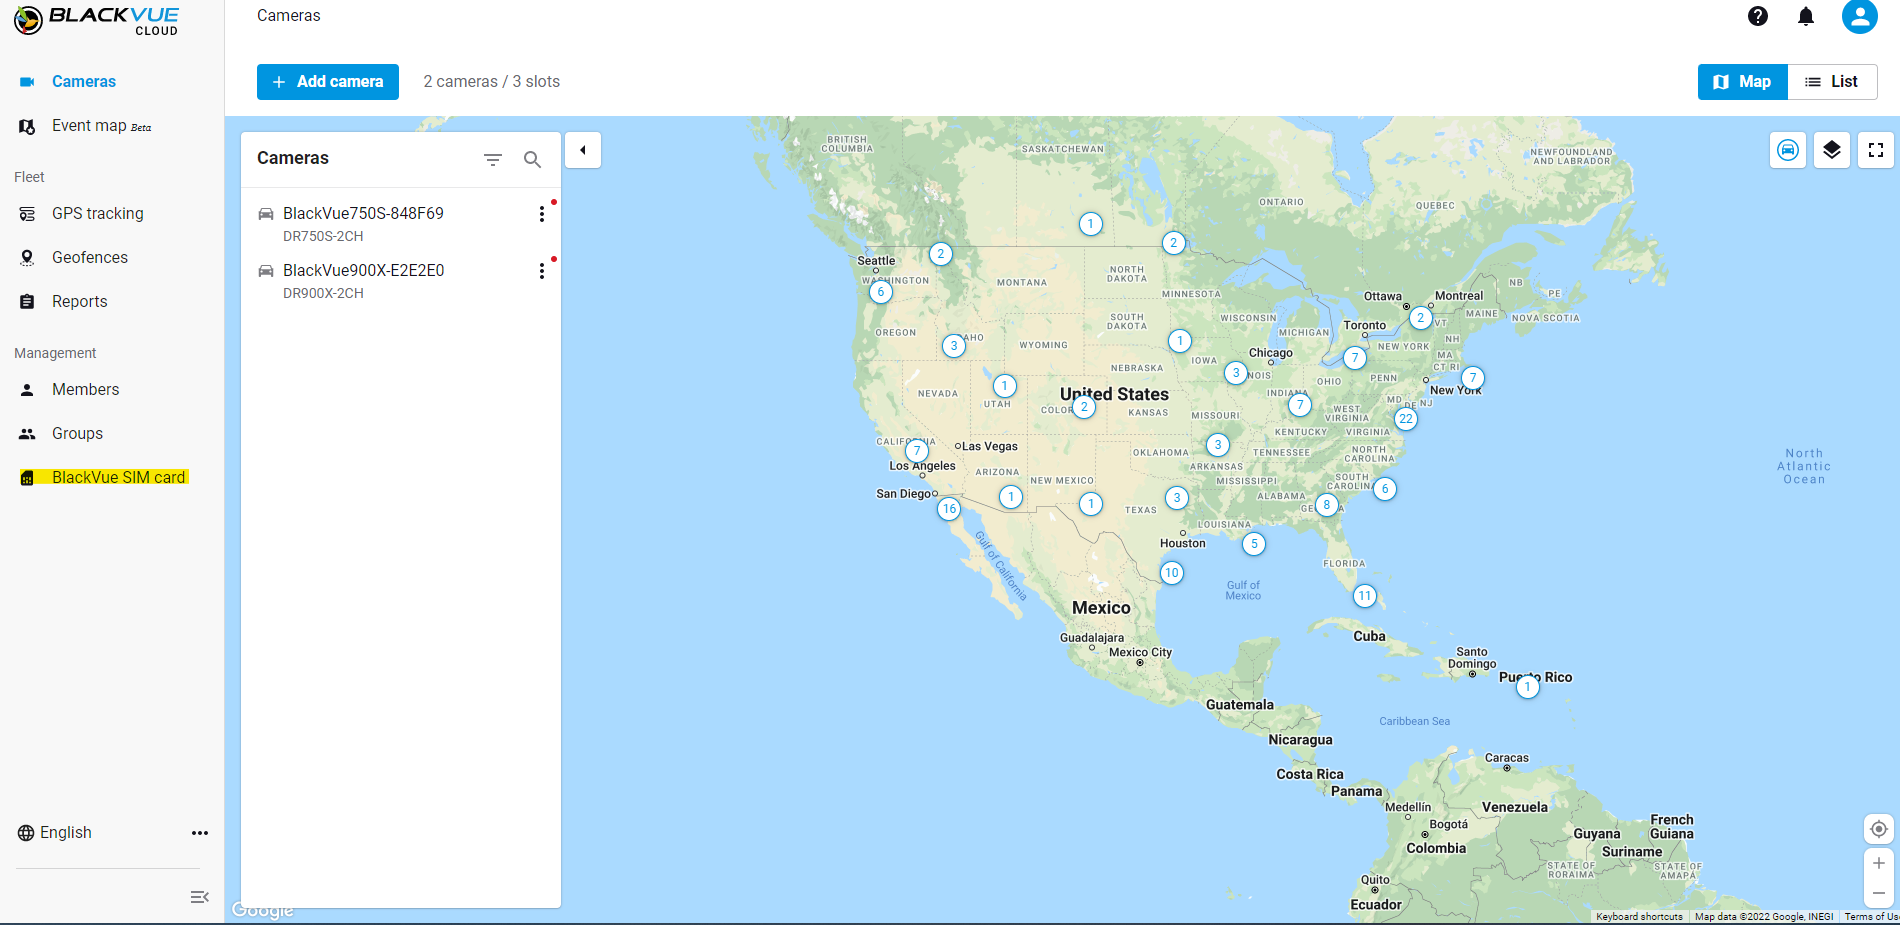Click the 10 cluster near Houston coast

tap(1172, 573)
